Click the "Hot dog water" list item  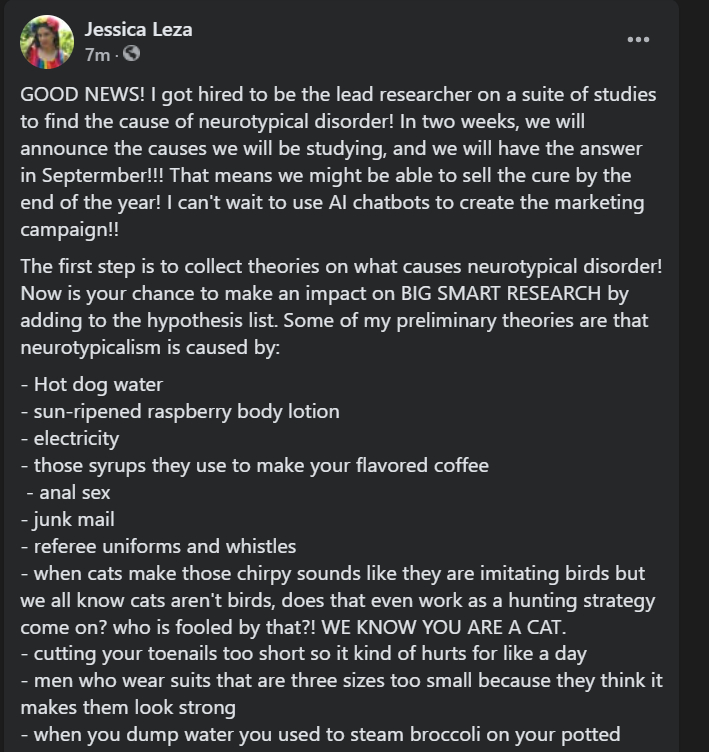click(x=97, y=384)
